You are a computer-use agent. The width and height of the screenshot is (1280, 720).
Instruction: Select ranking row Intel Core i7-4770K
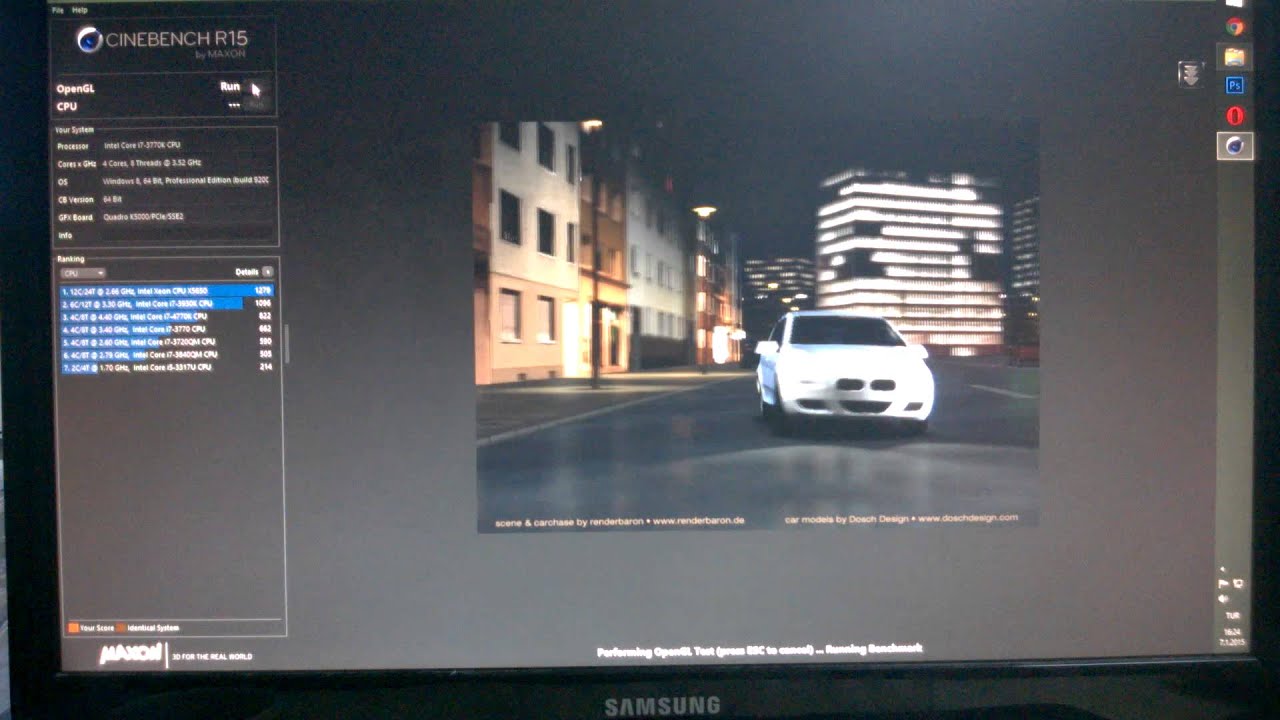(x=166, y=316)
